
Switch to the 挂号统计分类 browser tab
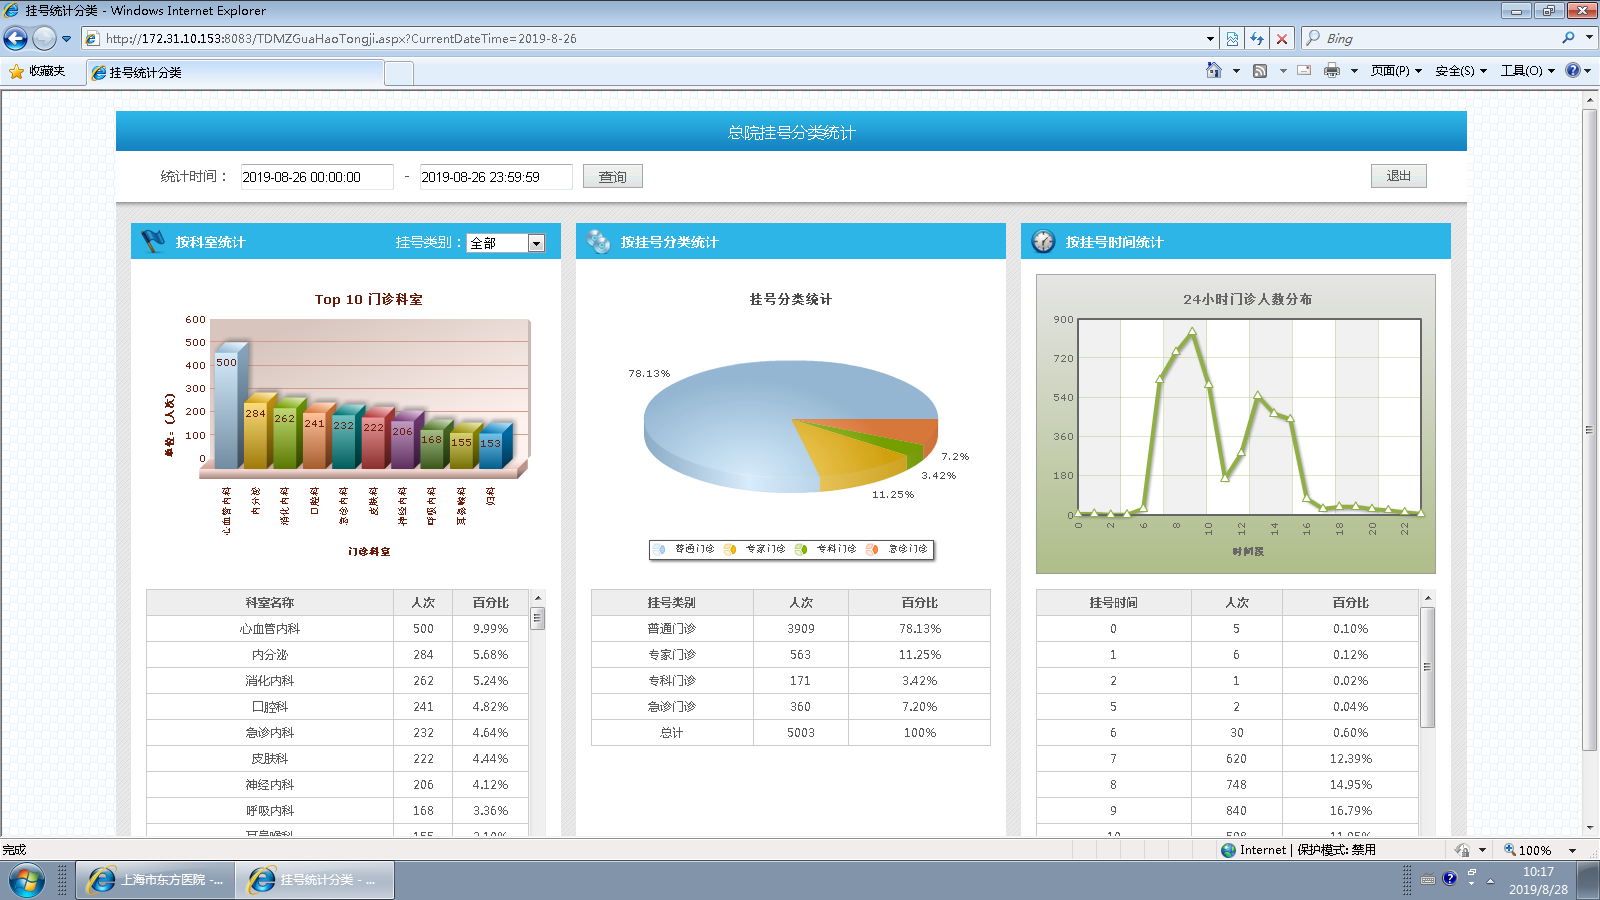(x=236, y=72)
